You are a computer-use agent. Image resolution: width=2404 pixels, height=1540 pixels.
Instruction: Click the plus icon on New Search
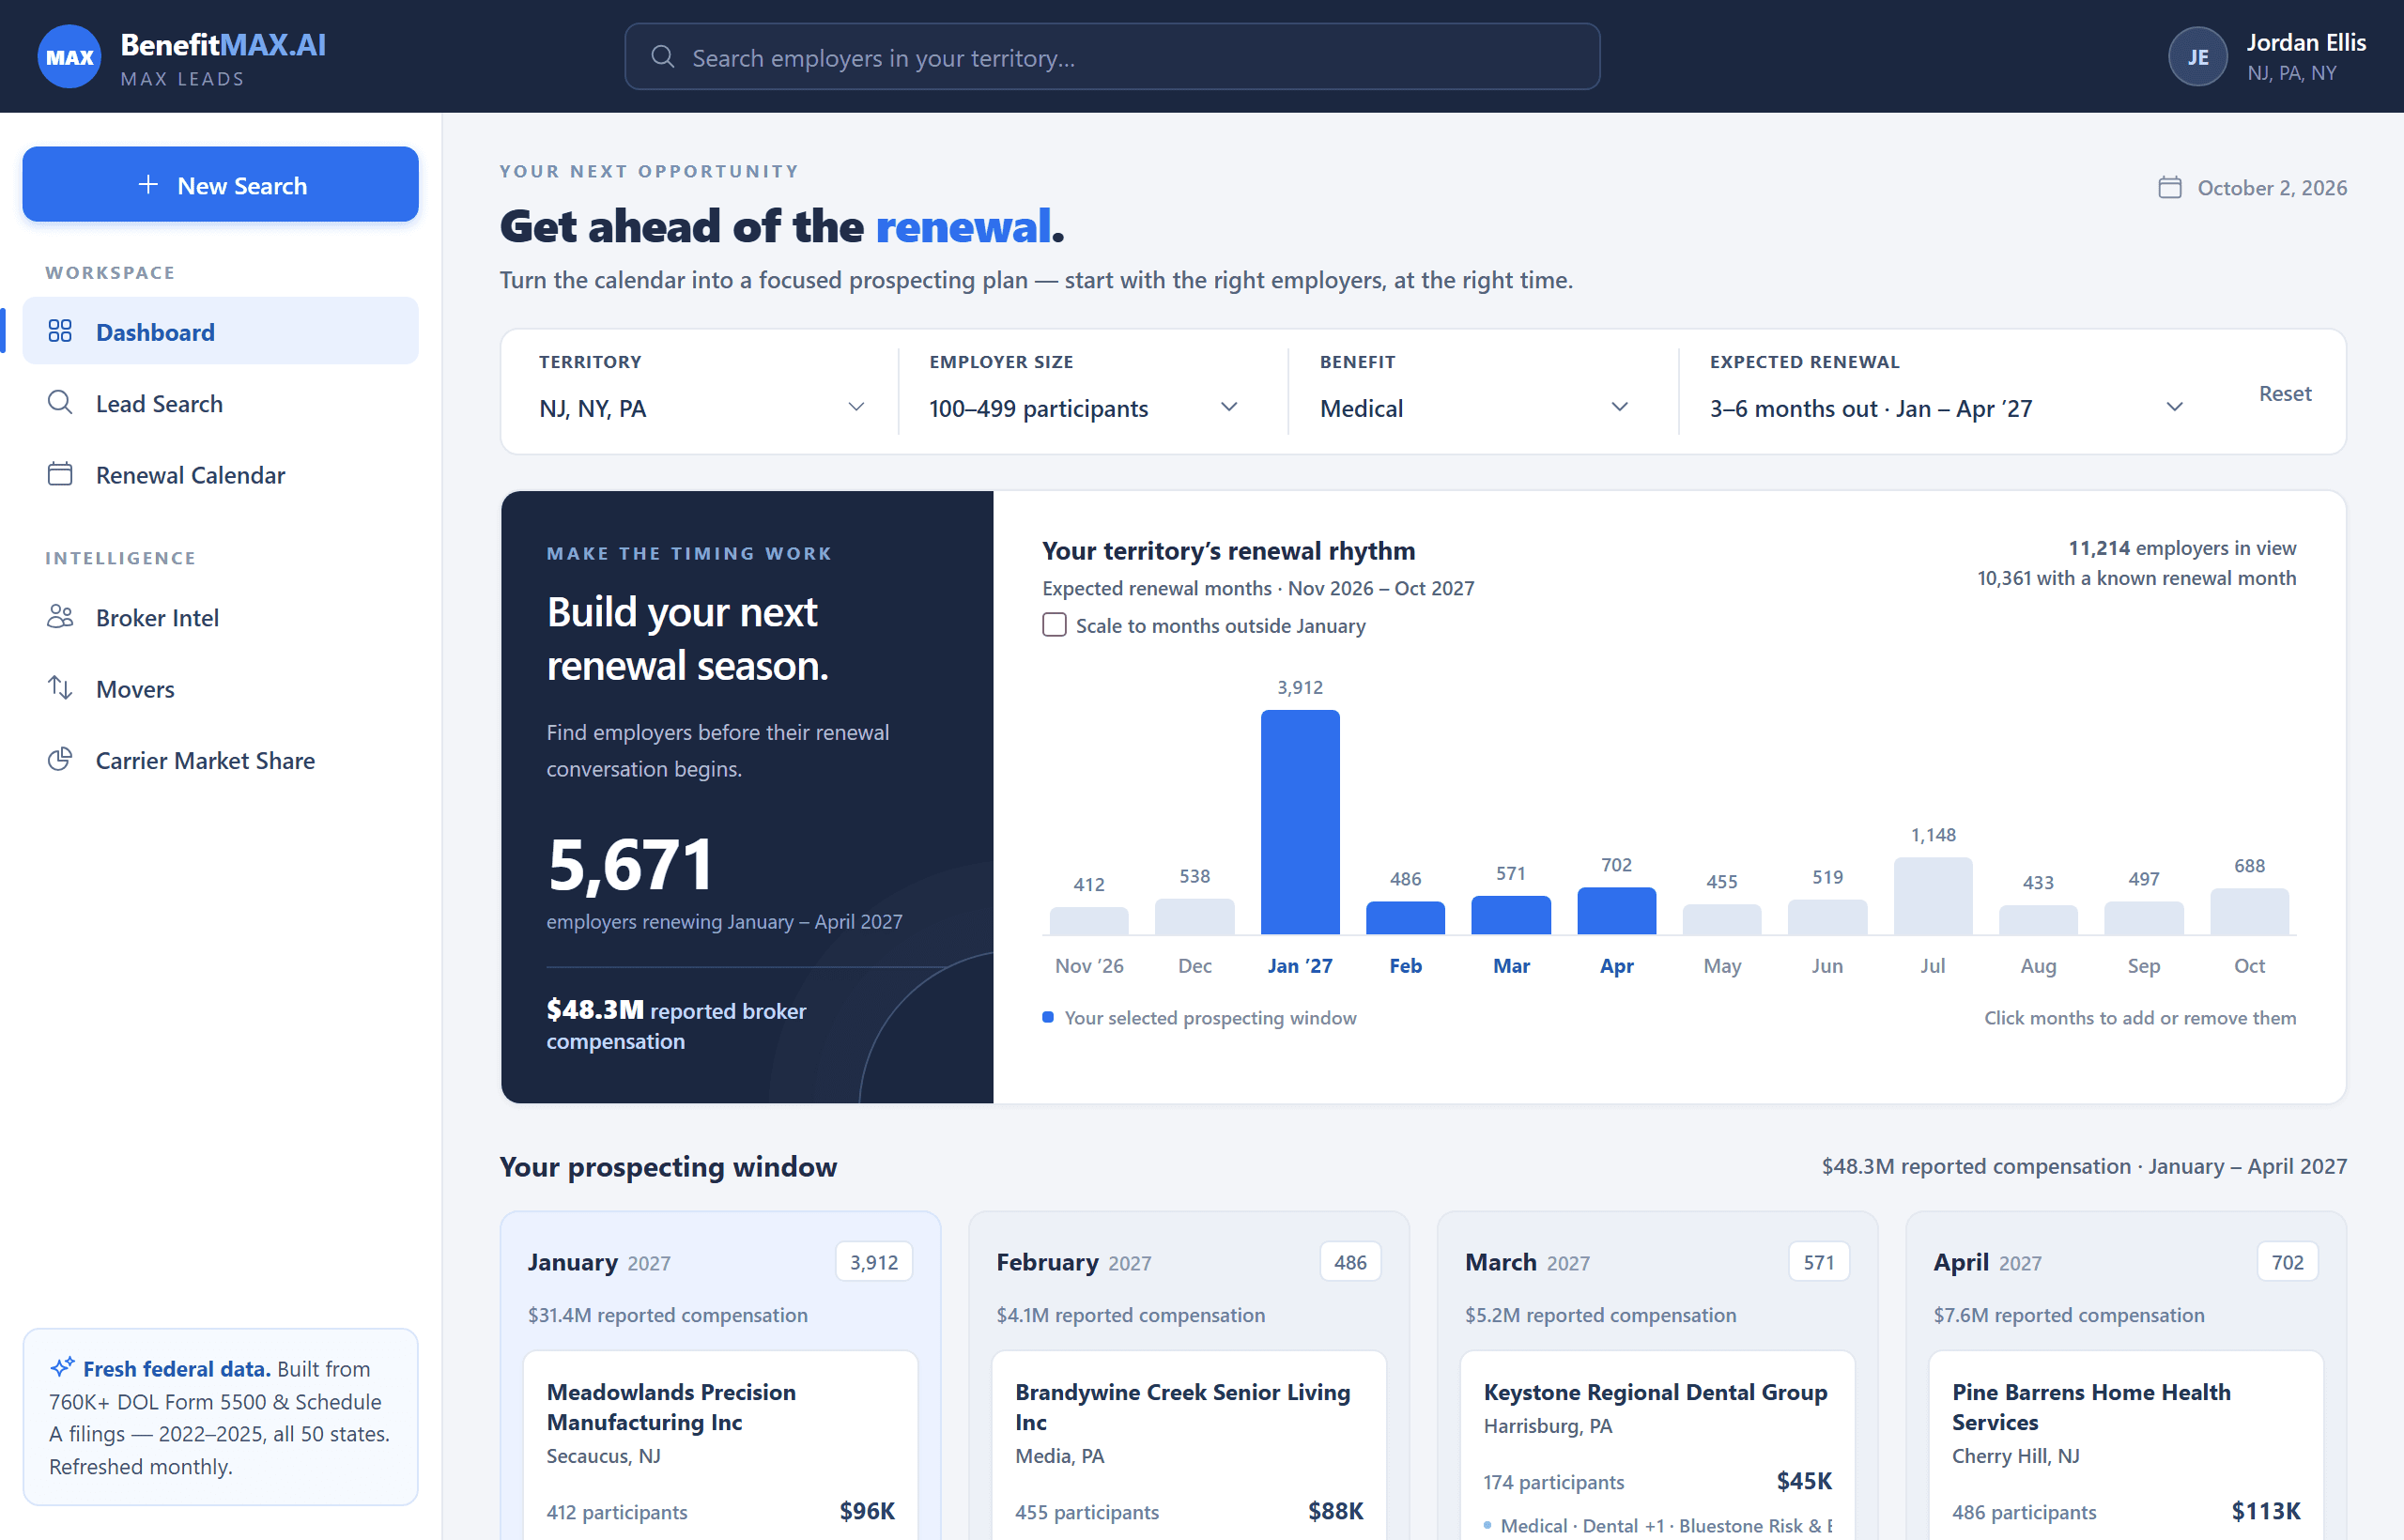148,185
